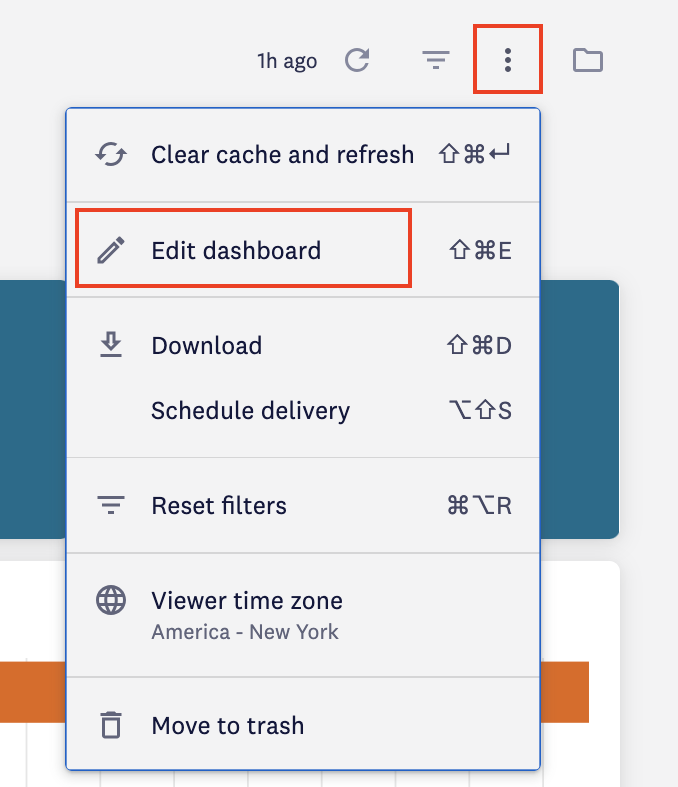Select Download menu entry
Viewport: 678px width, 787px height.
point(206,346)
